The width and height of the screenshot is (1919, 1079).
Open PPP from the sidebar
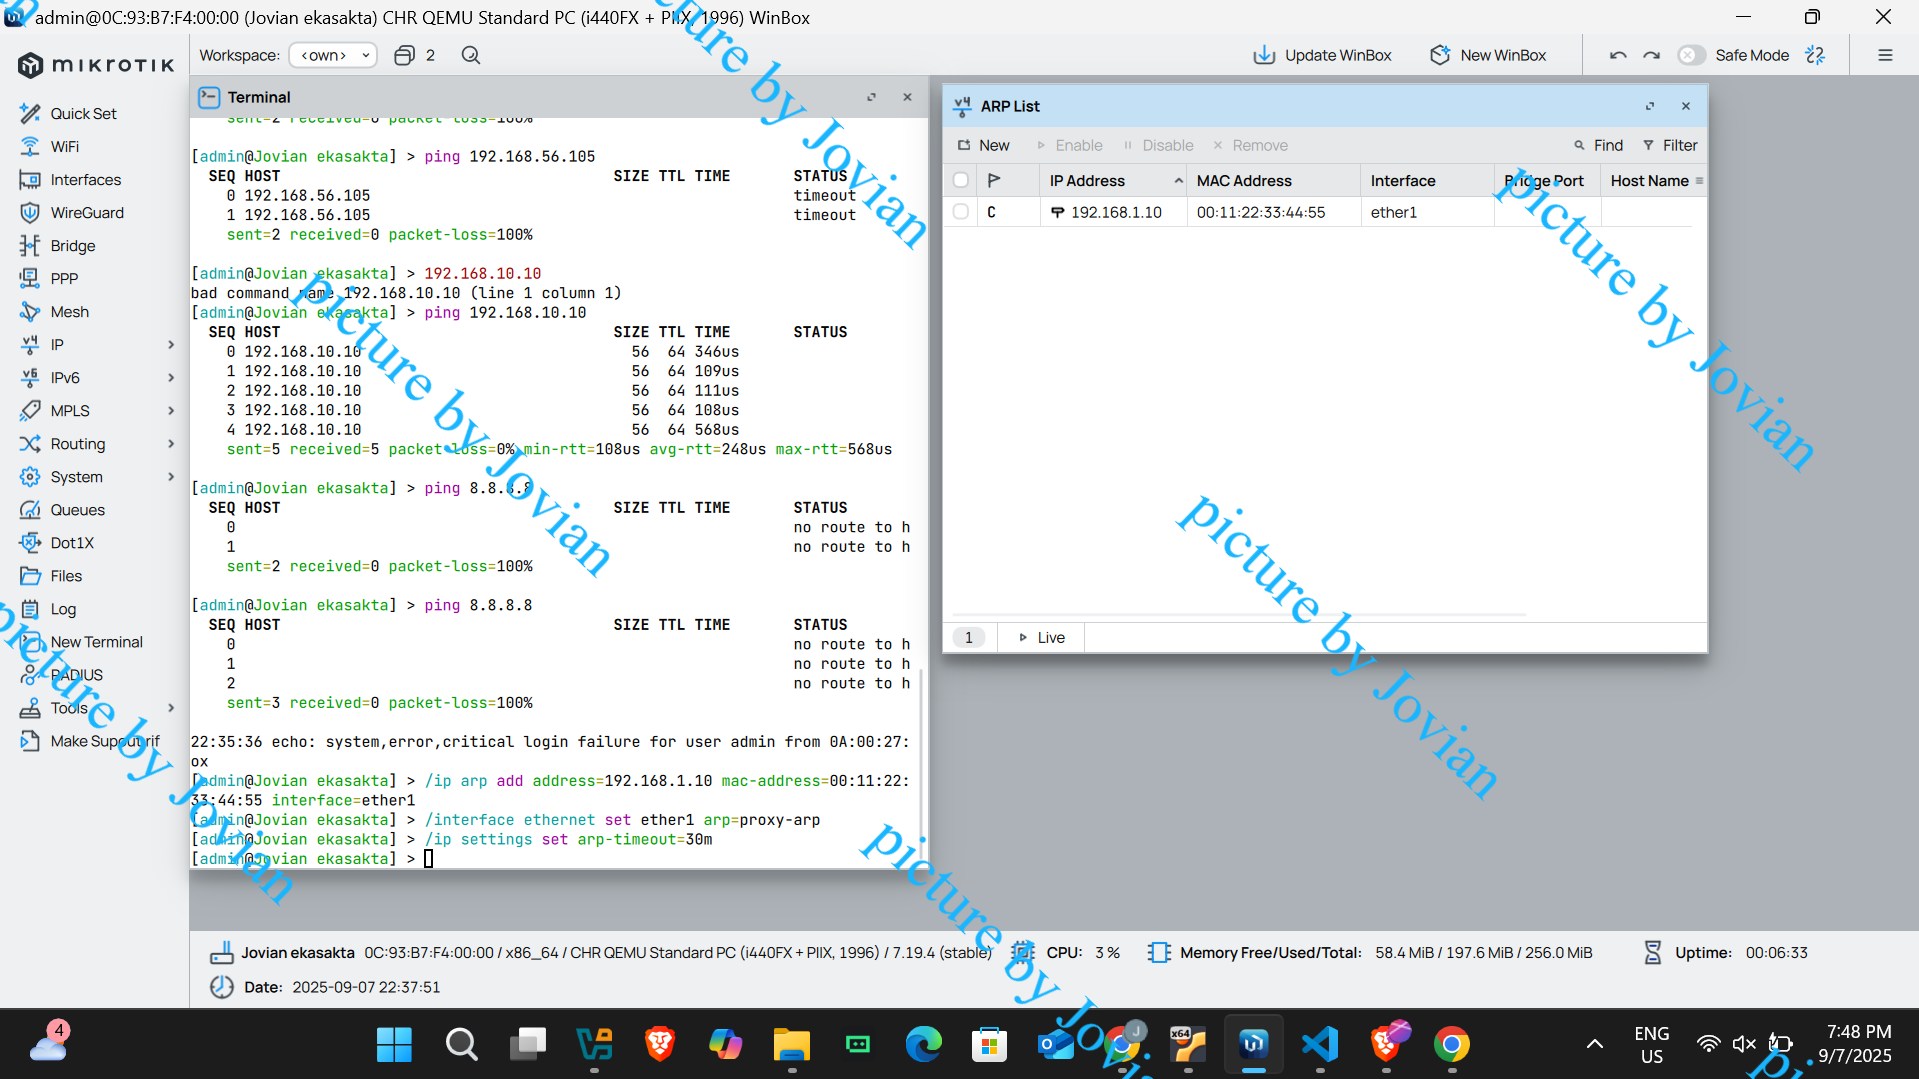coord(63,278)
